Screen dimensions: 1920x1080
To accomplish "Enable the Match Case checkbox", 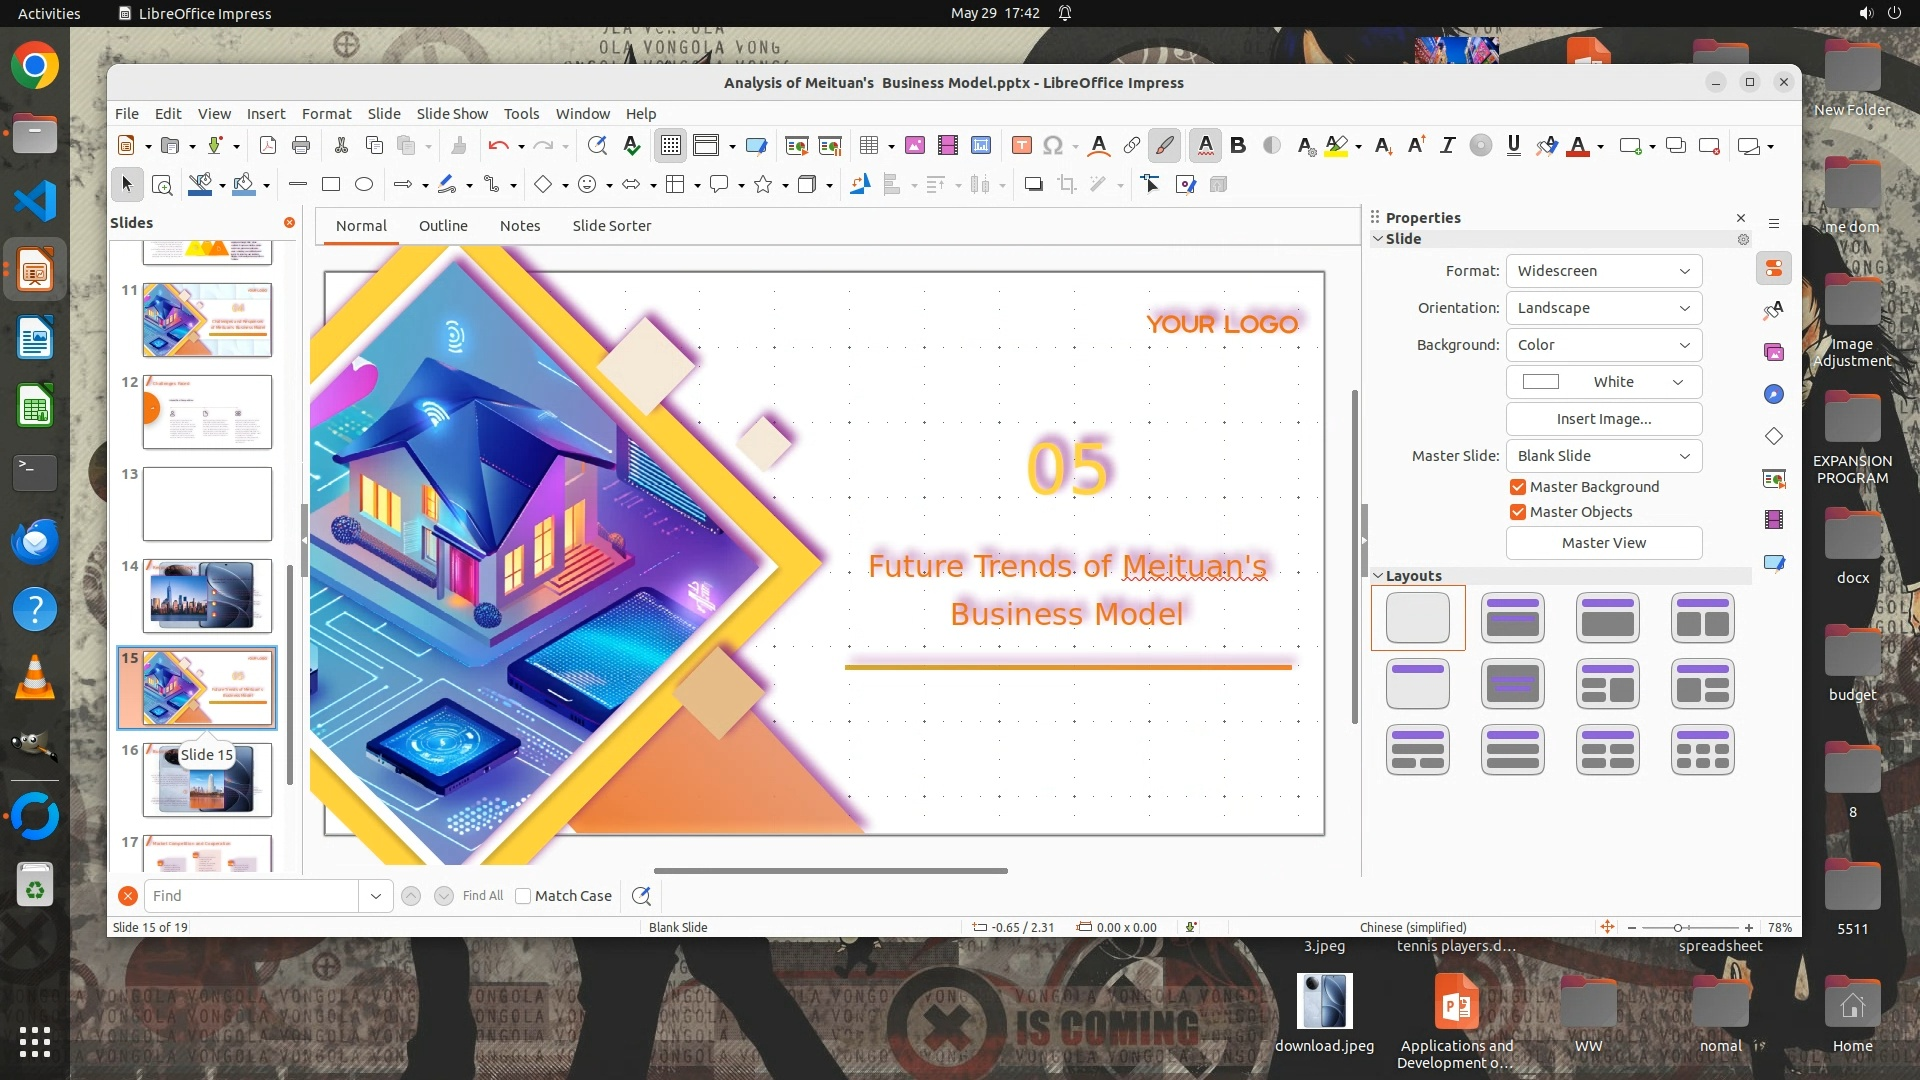I will (x=523, y=896).
